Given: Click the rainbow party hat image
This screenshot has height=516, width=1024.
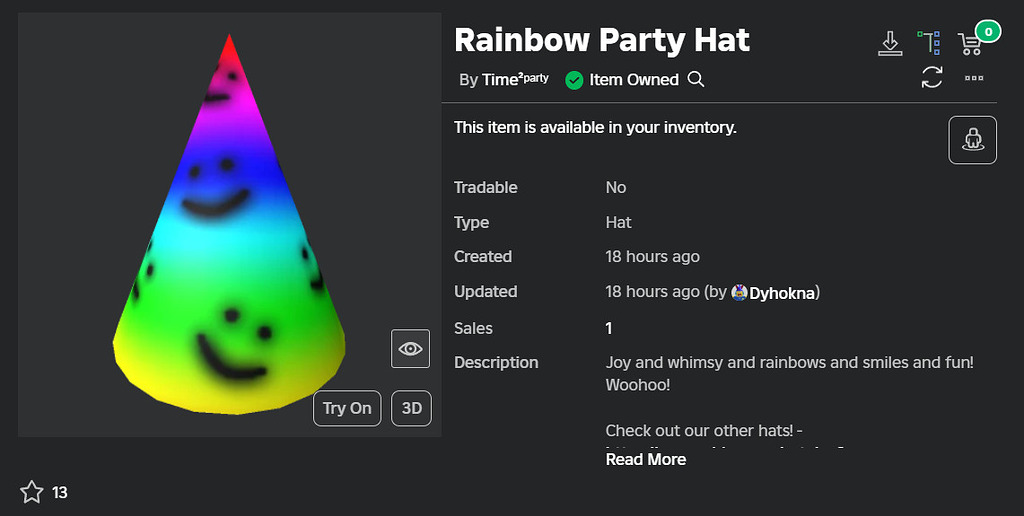Looking at the screenshot, I should [229, 224].
